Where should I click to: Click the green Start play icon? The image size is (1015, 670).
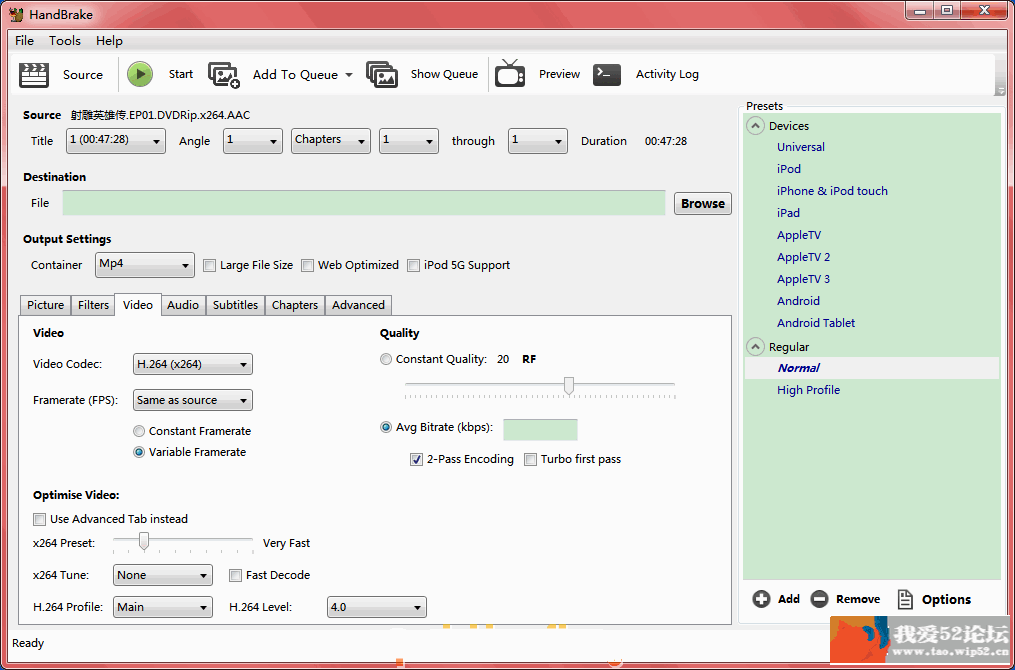tap(140, 74)
